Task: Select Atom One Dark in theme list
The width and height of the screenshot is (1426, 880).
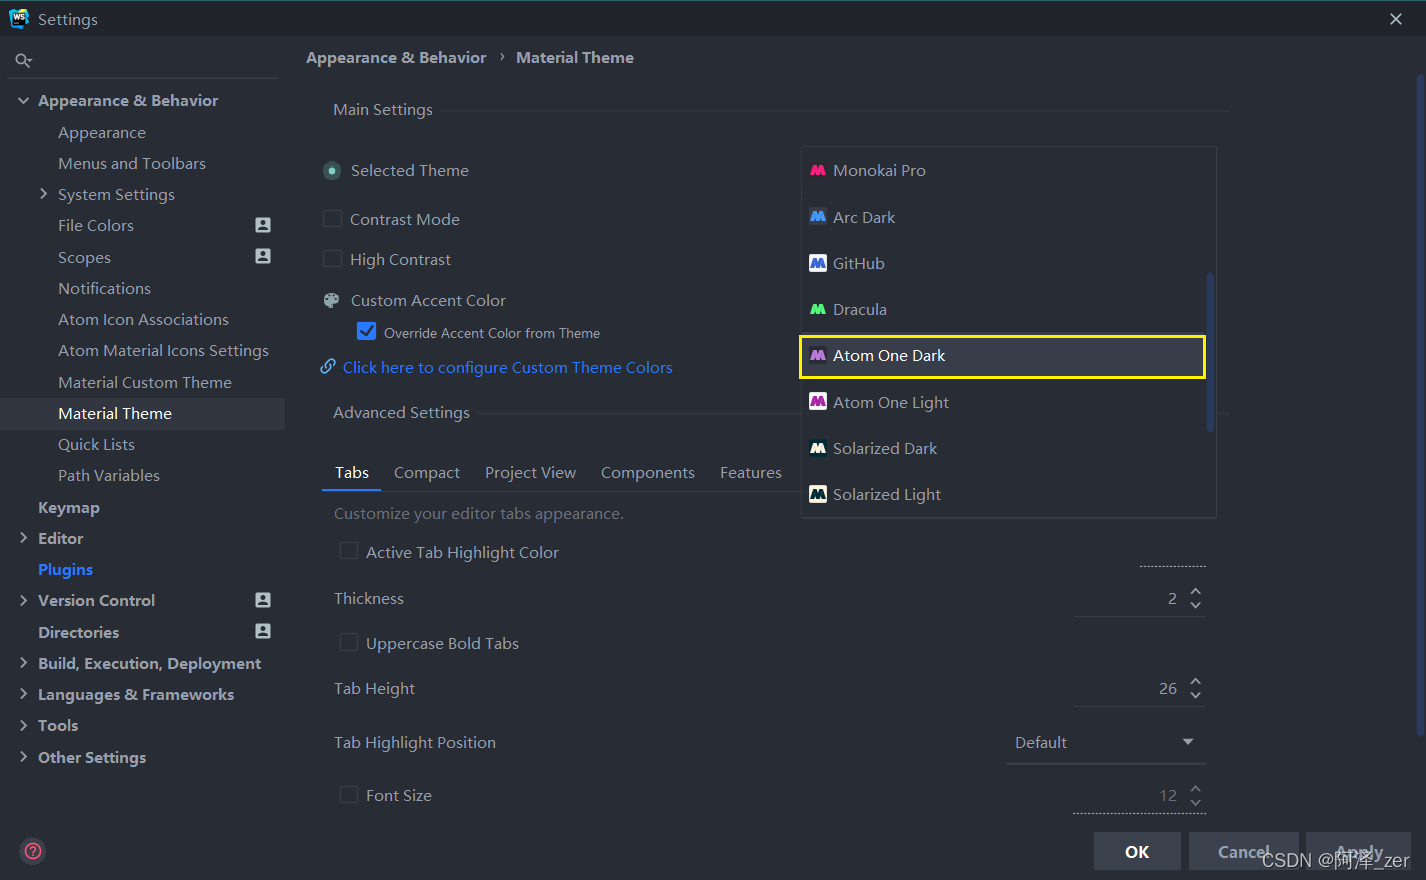Action: [1002, 356]
